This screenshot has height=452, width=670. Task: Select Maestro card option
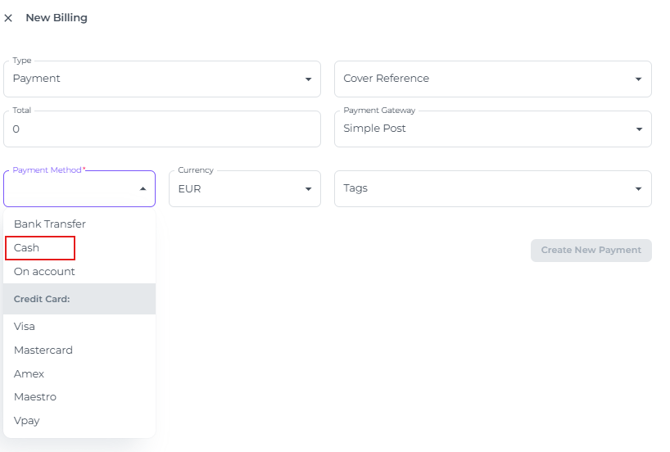pyautogui.click(x=35, y=397)
